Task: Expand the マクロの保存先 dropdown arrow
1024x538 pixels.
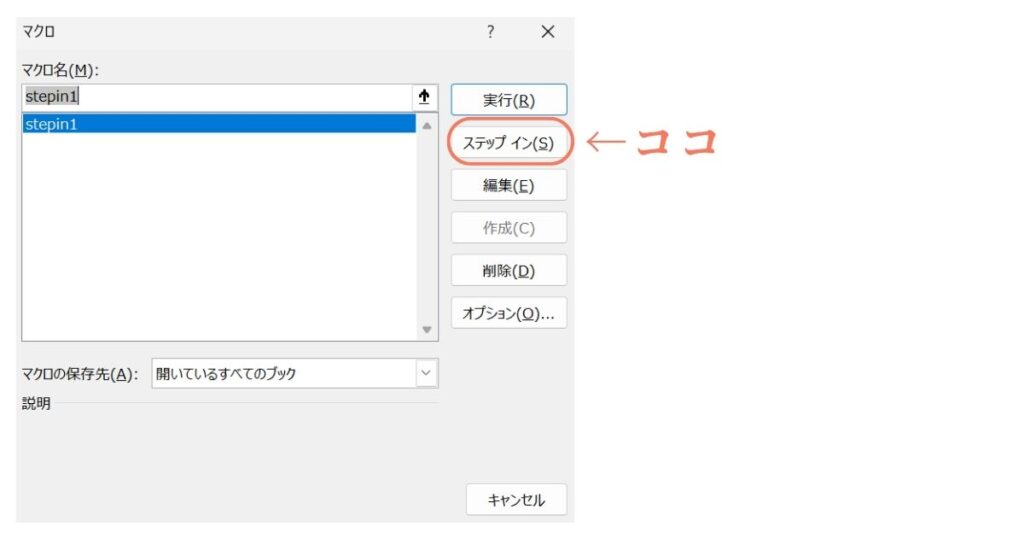Action: coord(427,374)
